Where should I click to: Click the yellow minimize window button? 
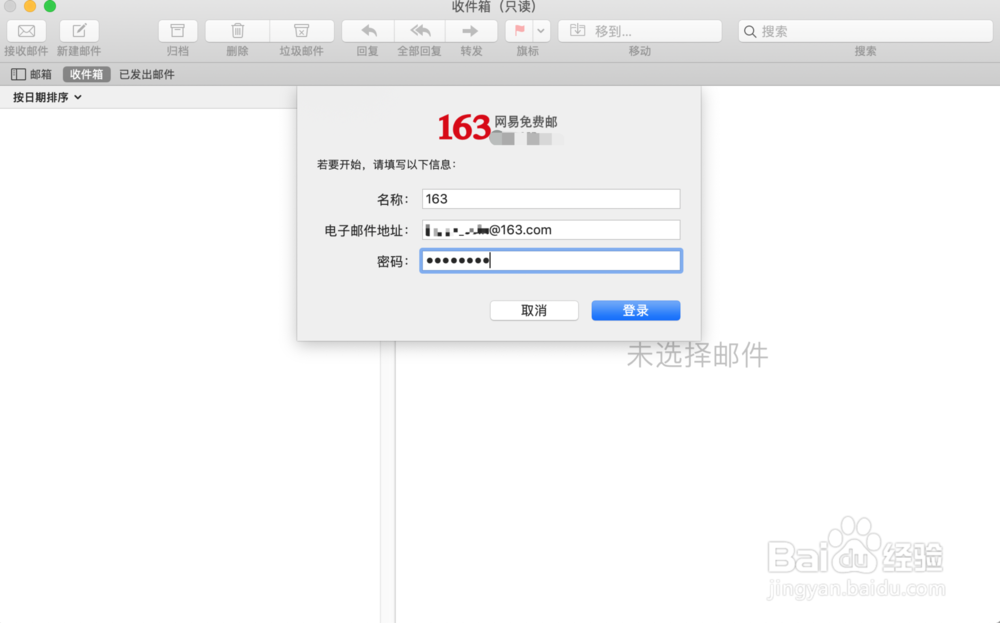30,6
